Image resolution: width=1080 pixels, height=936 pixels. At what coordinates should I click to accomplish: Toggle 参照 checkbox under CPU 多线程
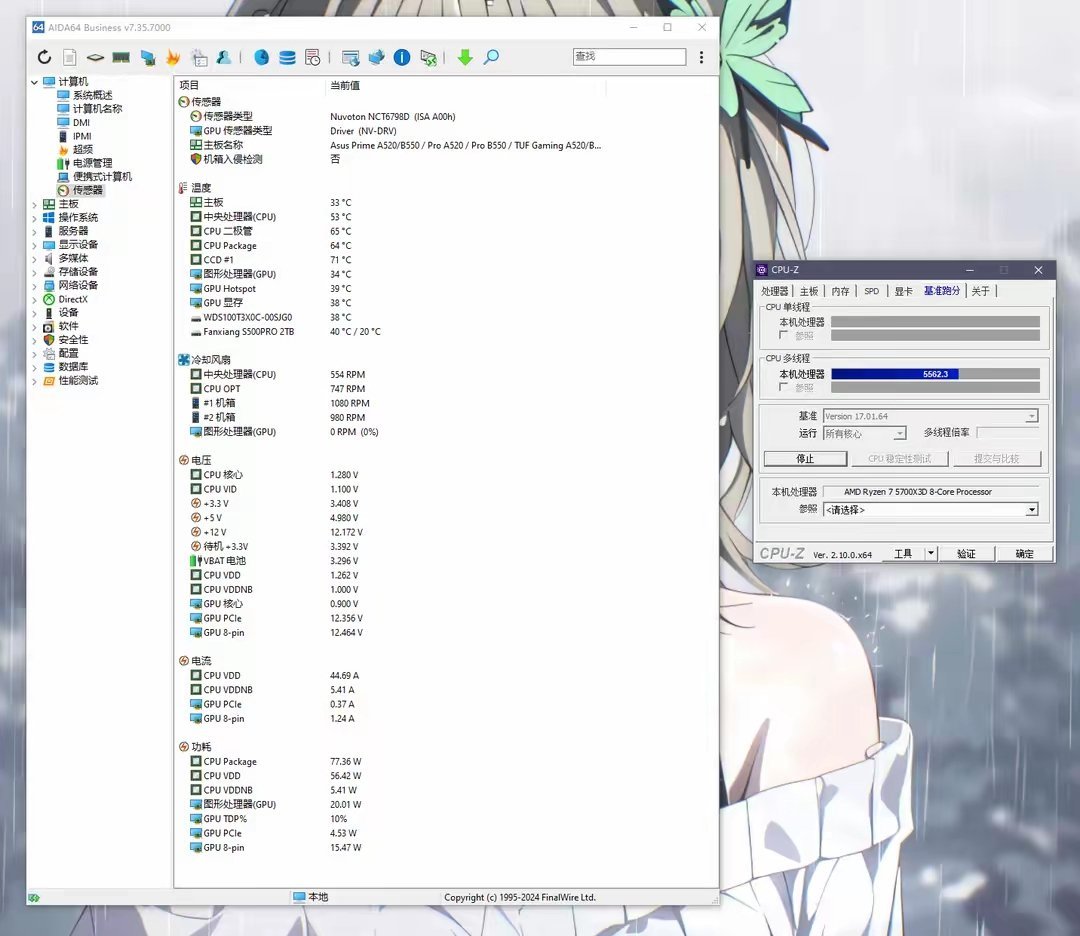click(783, 387)
